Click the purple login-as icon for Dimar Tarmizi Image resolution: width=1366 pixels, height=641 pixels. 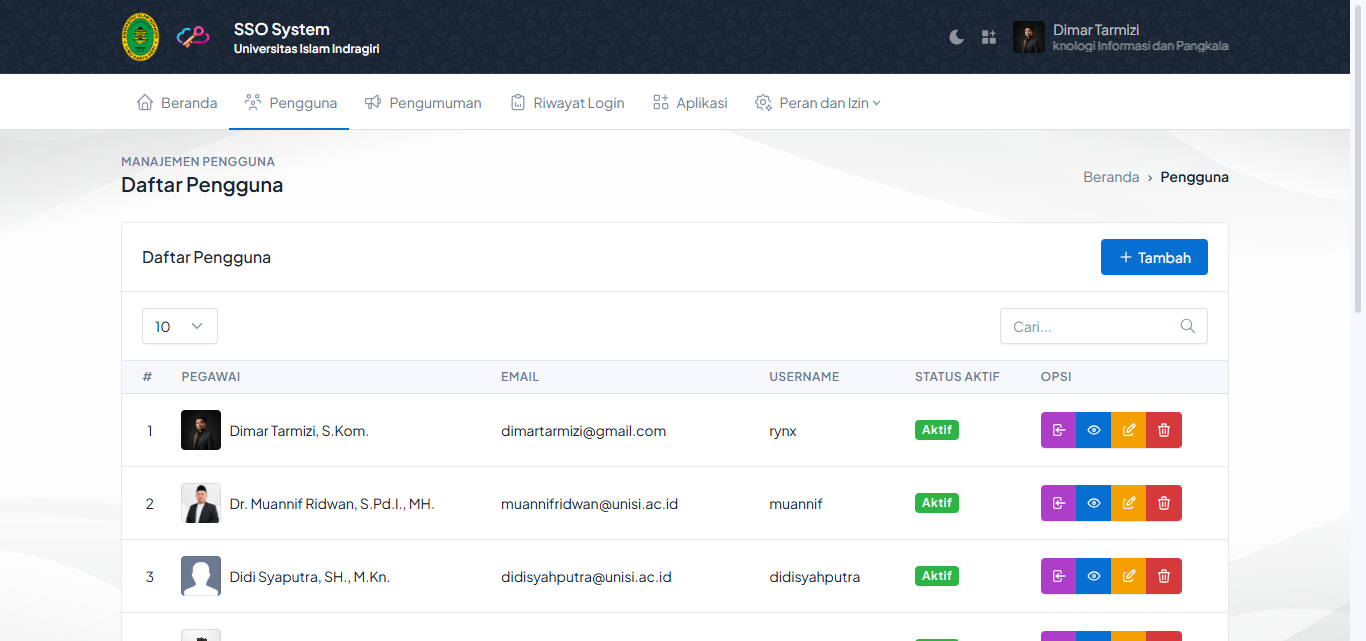coord(1058,430)
